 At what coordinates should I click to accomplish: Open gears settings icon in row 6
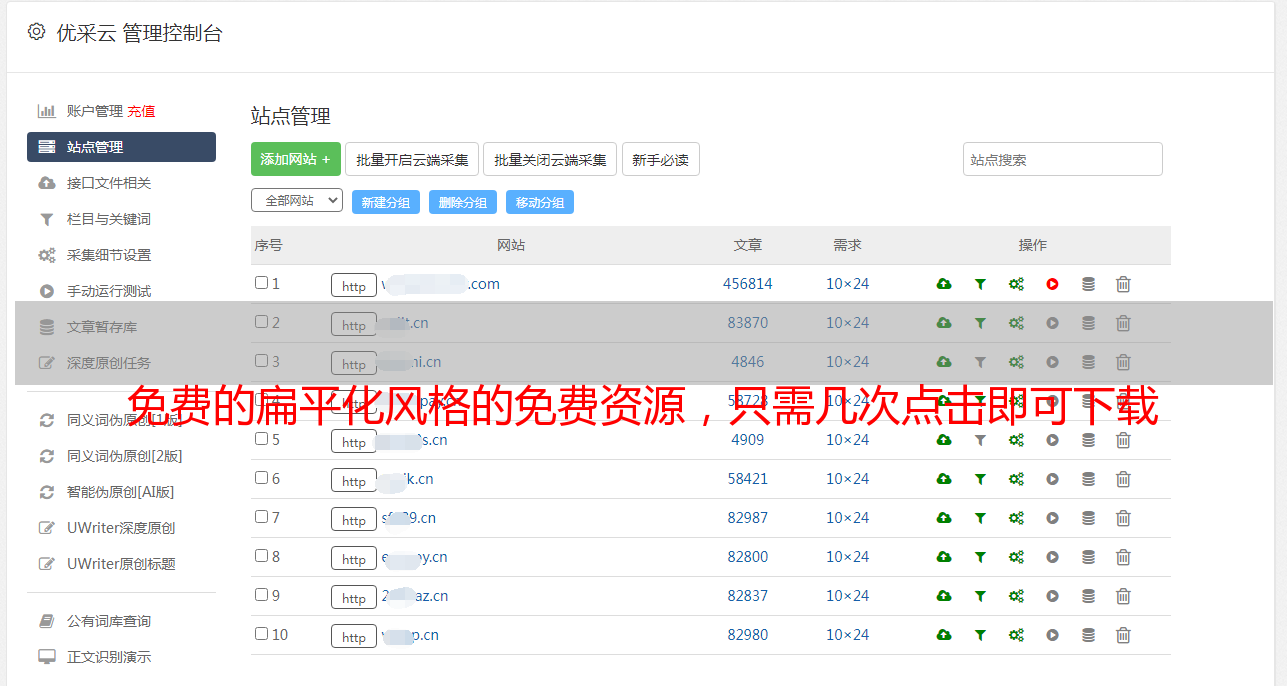click(x=1016, y=479)
